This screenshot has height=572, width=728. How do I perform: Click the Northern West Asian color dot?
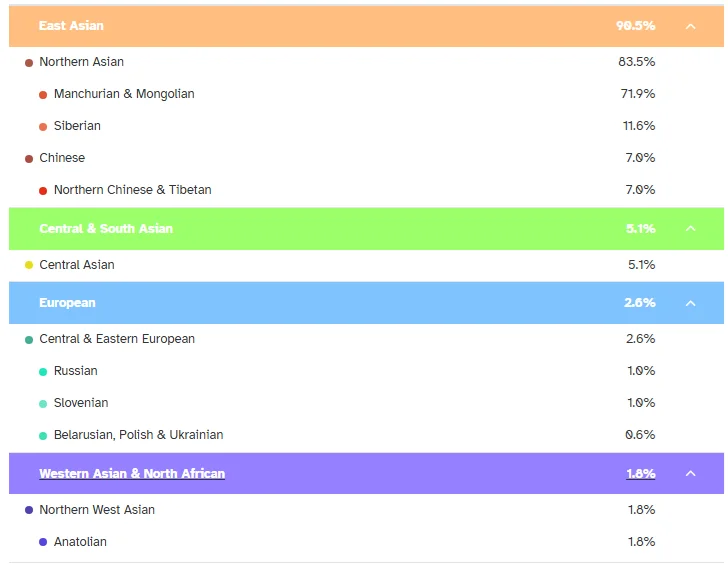29,510
